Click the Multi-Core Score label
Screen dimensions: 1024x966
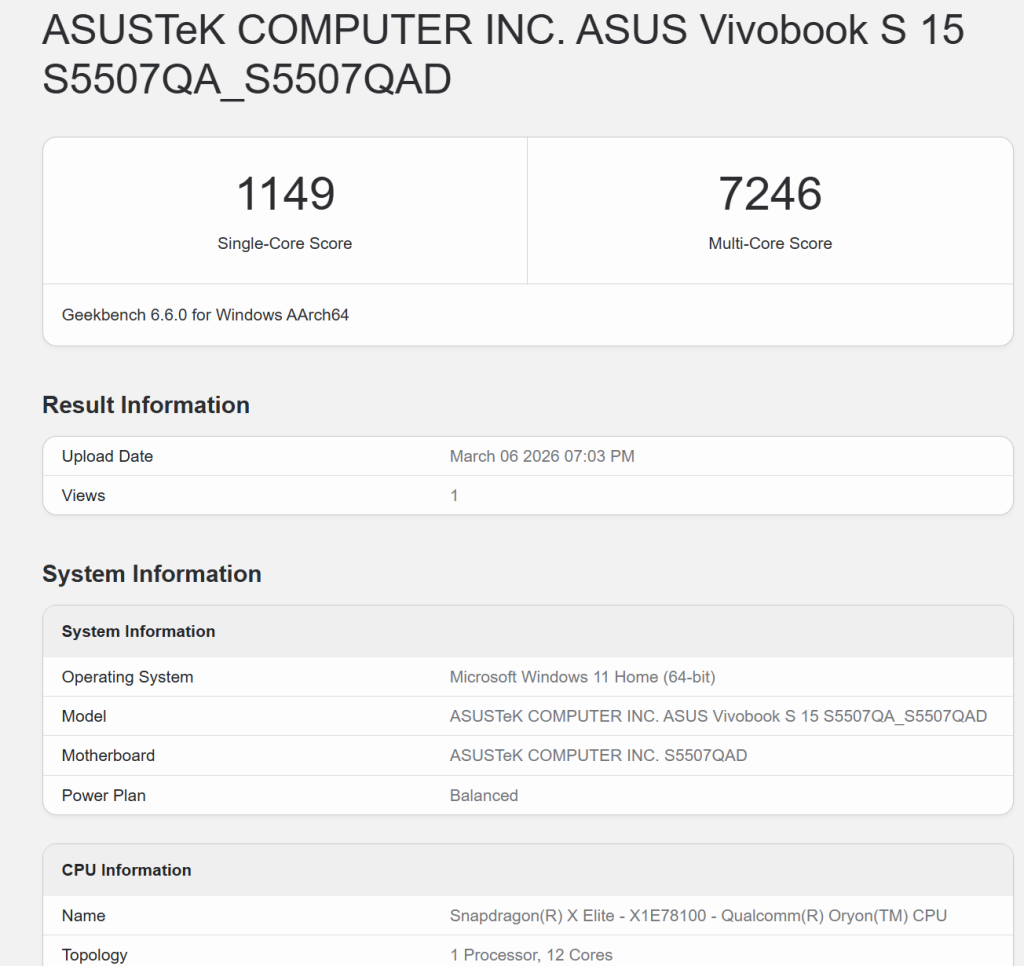(x=770, y=243)
